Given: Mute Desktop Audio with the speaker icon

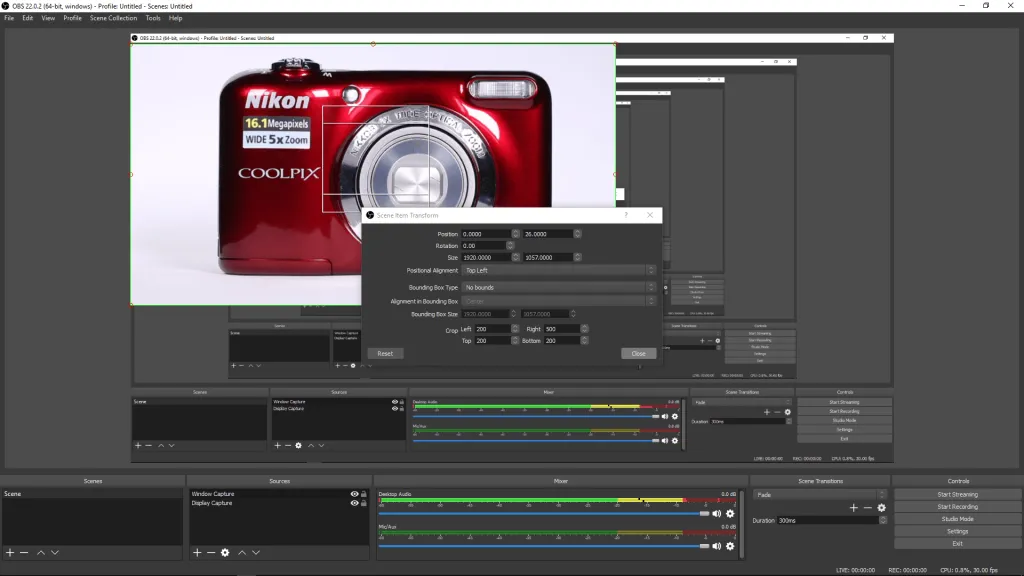Looking at the screenshot, I should coord(717,513).
